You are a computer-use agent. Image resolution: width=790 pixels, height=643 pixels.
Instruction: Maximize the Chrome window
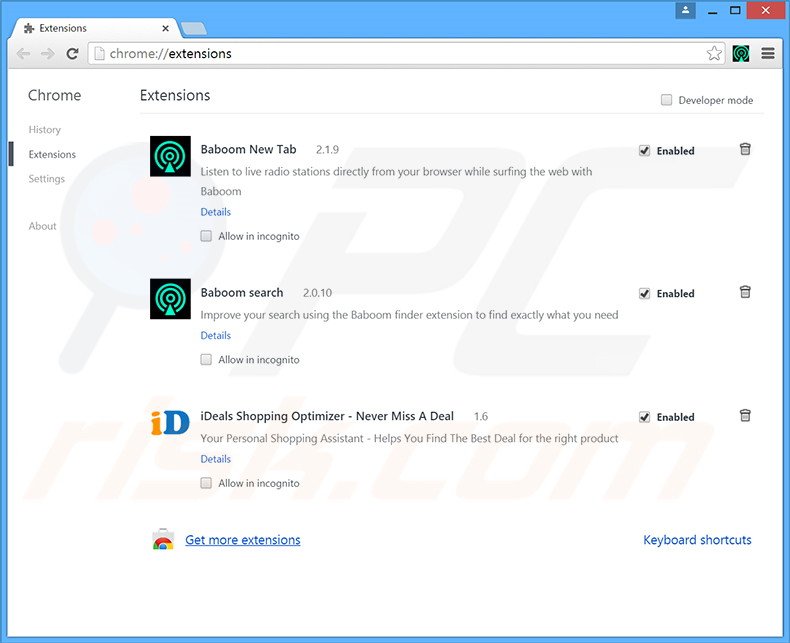click(x=736, y=10)
